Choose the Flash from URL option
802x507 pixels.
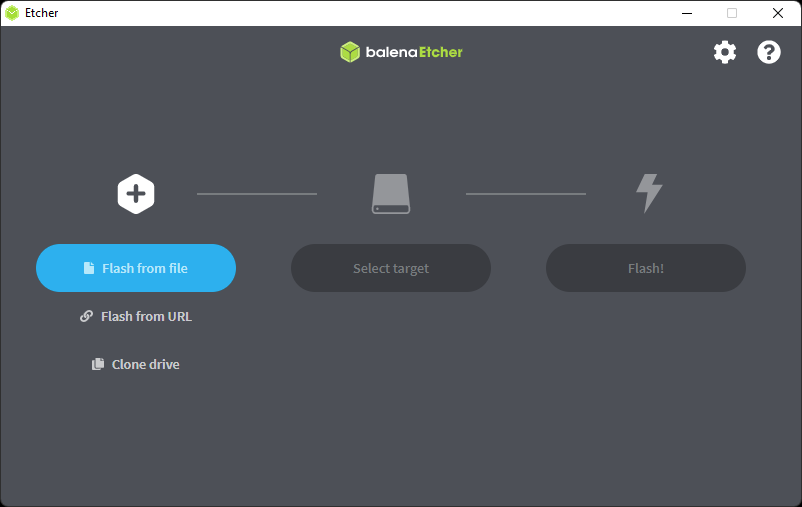click(146, 316)
